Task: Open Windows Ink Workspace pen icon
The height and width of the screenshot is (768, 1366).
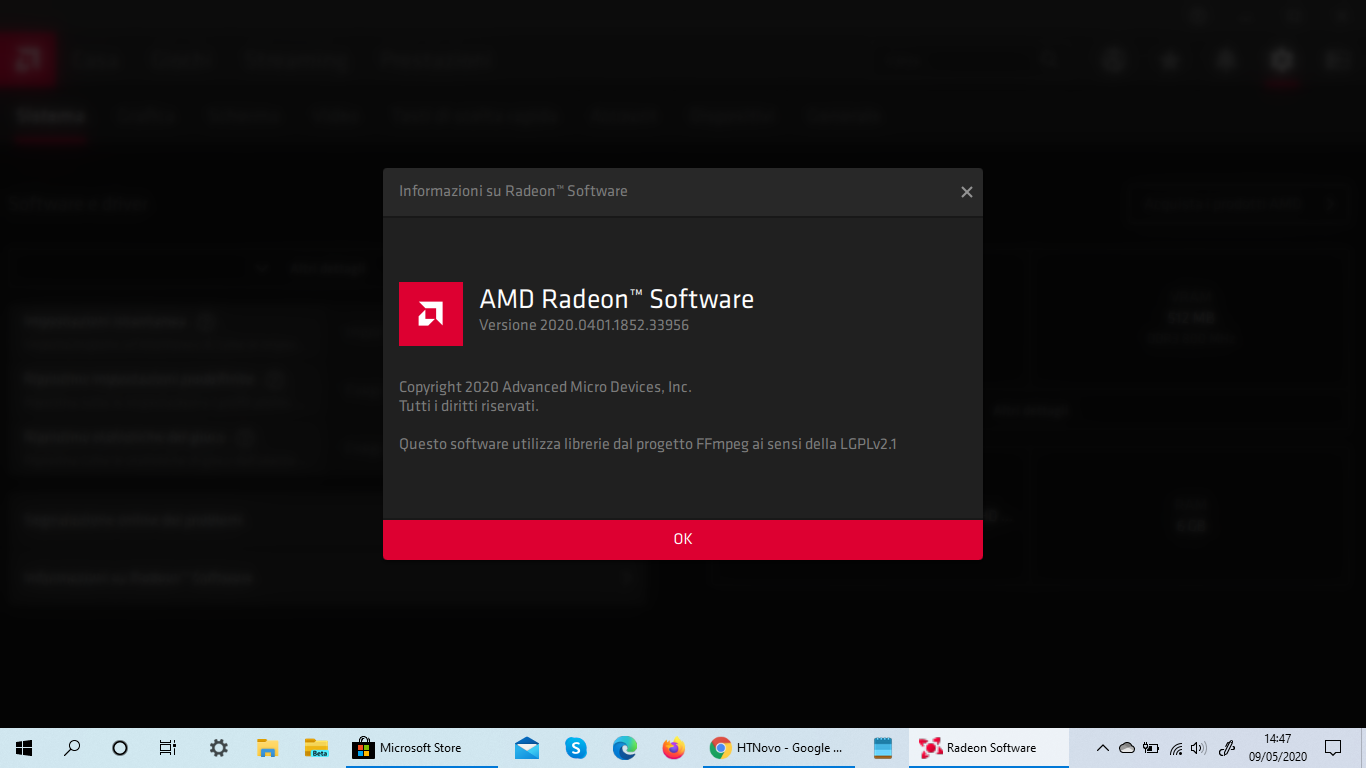Action: (1229, 748)
